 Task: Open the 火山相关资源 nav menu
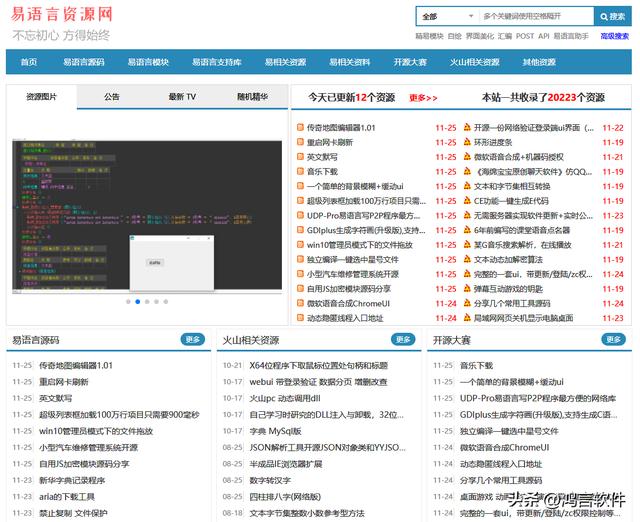475,62
